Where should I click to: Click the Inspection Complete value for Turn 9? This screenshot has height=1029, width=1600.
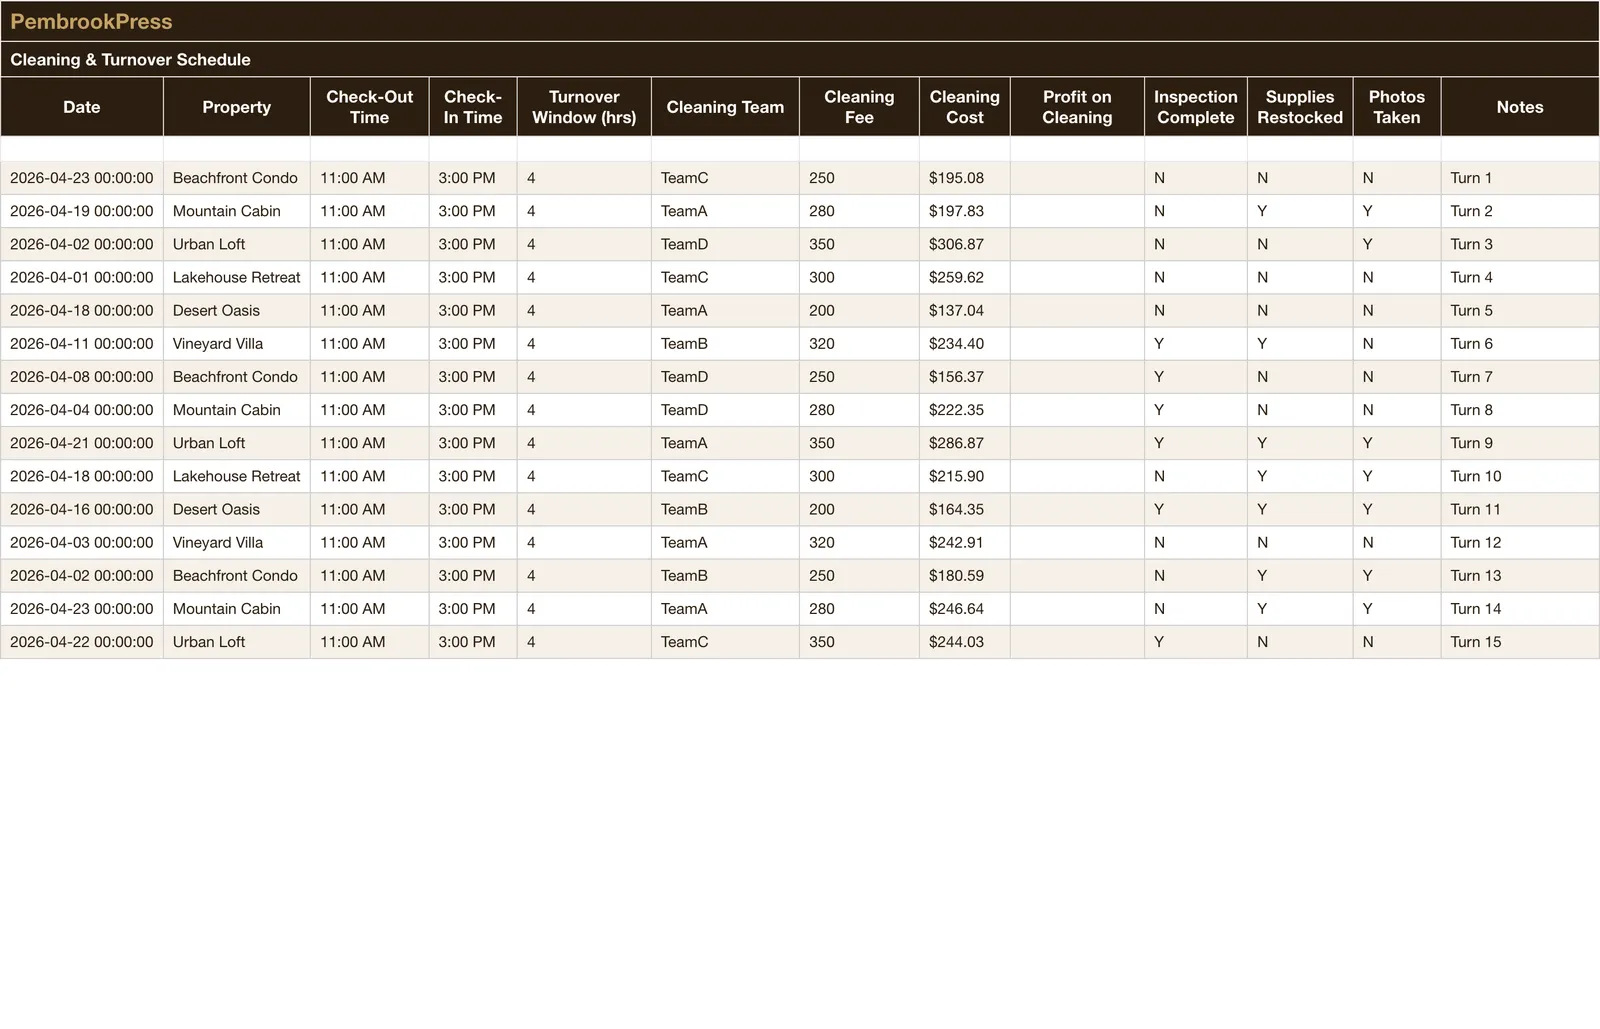point(1195,443)
